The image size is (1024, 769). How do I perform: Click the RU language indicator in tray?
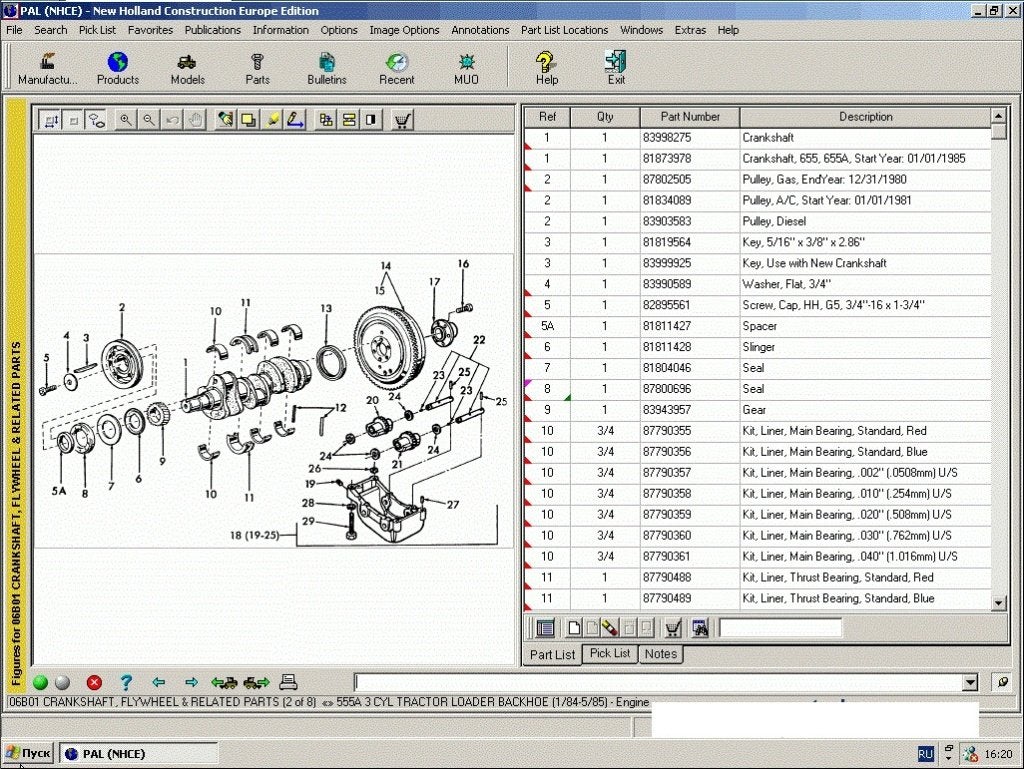(x=925, y=754)
